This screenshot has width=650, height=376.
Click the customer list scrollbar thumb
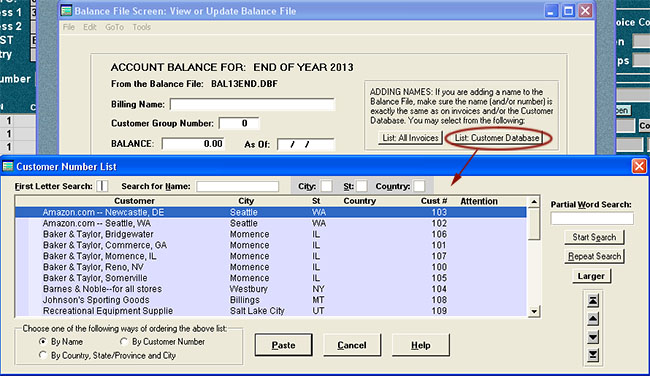534,223
